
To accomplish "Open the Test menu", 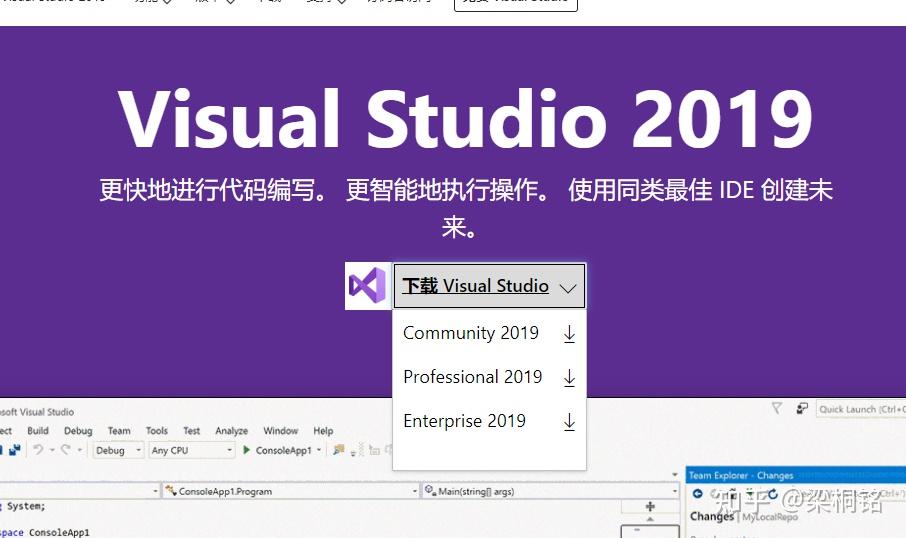I will [x=191, y=431].
